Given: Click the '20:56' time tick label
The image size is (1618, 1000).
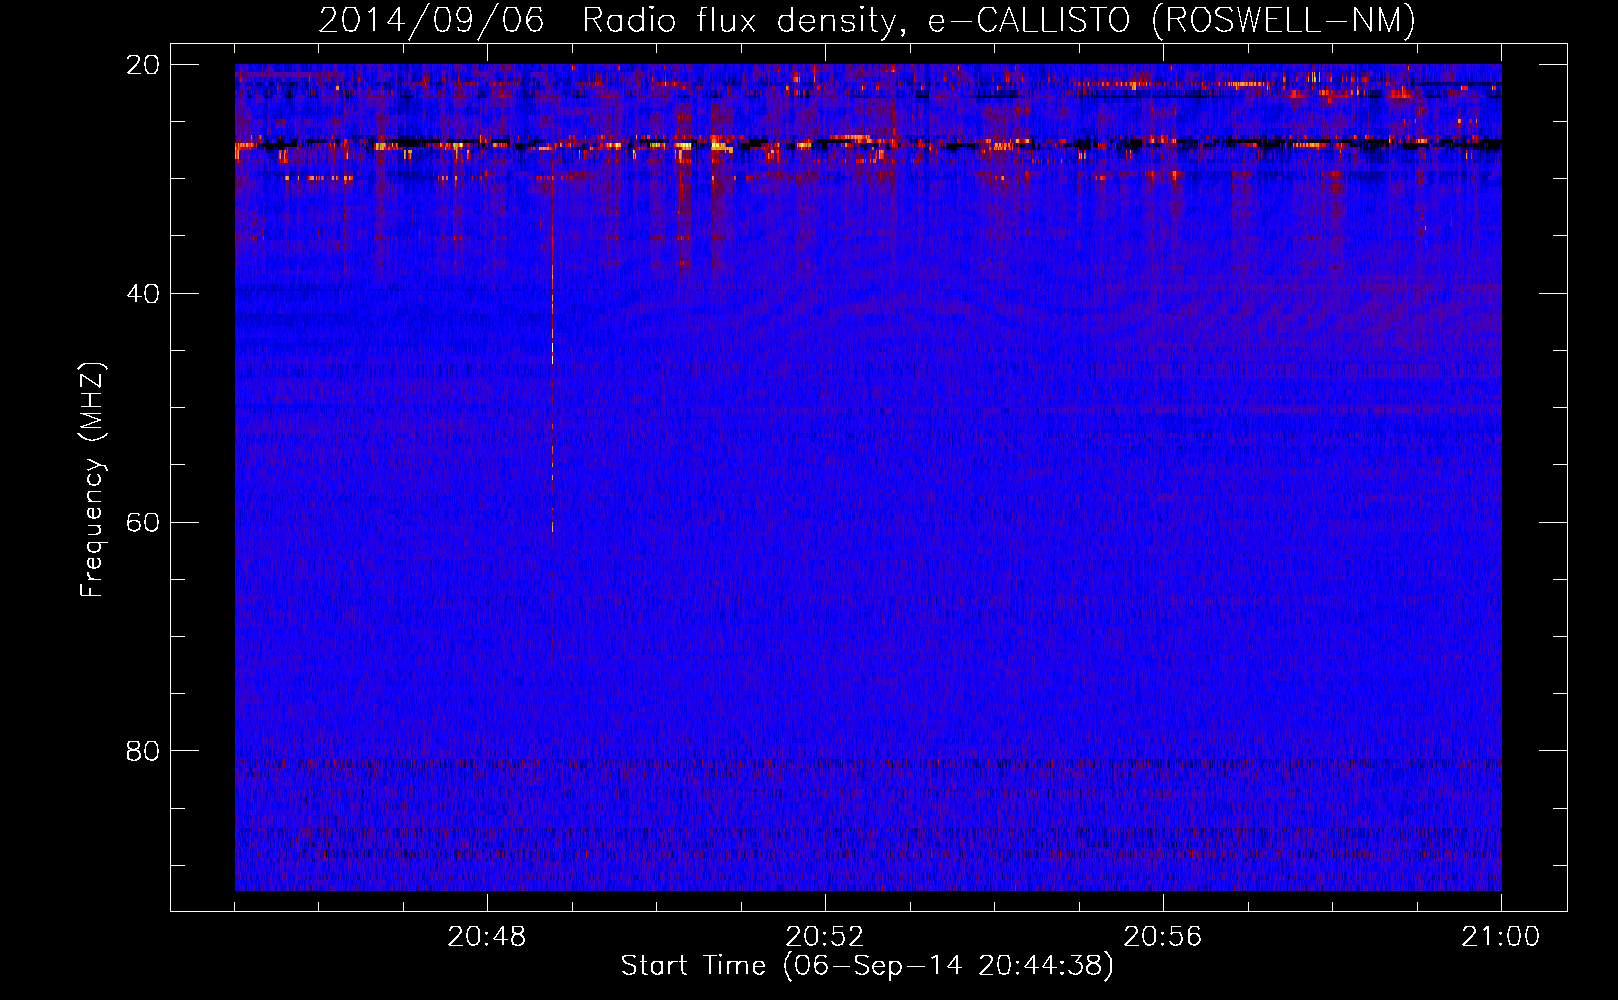Looking at the screenshot, I should point(1163,937).
